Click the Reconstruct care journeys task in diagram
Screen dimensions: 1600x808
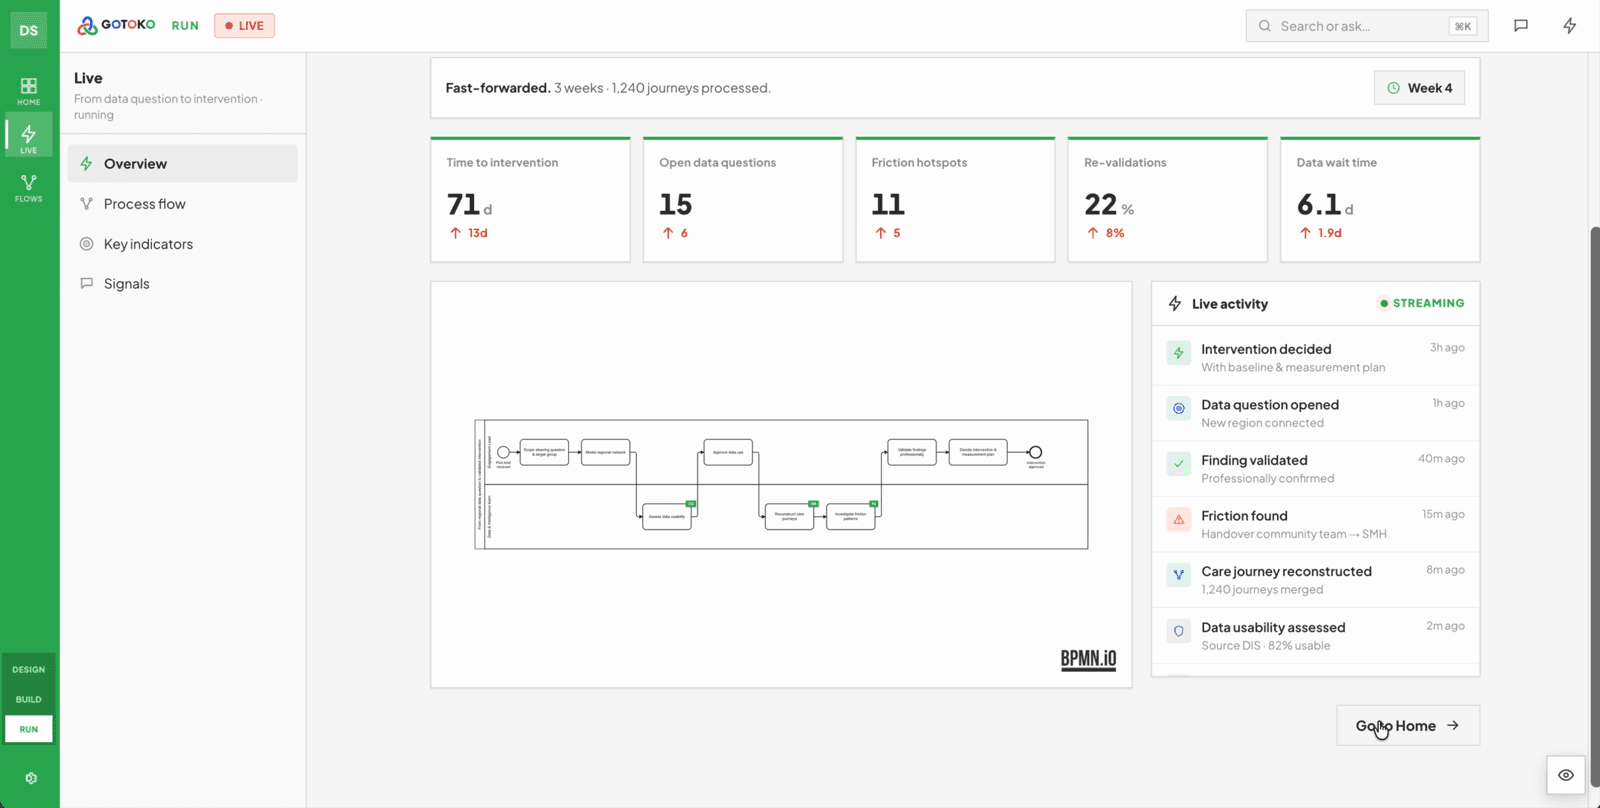point(790,517)
